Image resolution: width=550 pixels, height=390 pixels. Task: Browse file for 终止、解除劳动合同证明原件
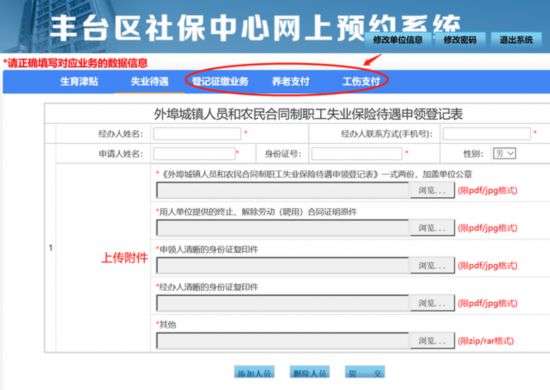pyautogui.click(x=432, y=228)
